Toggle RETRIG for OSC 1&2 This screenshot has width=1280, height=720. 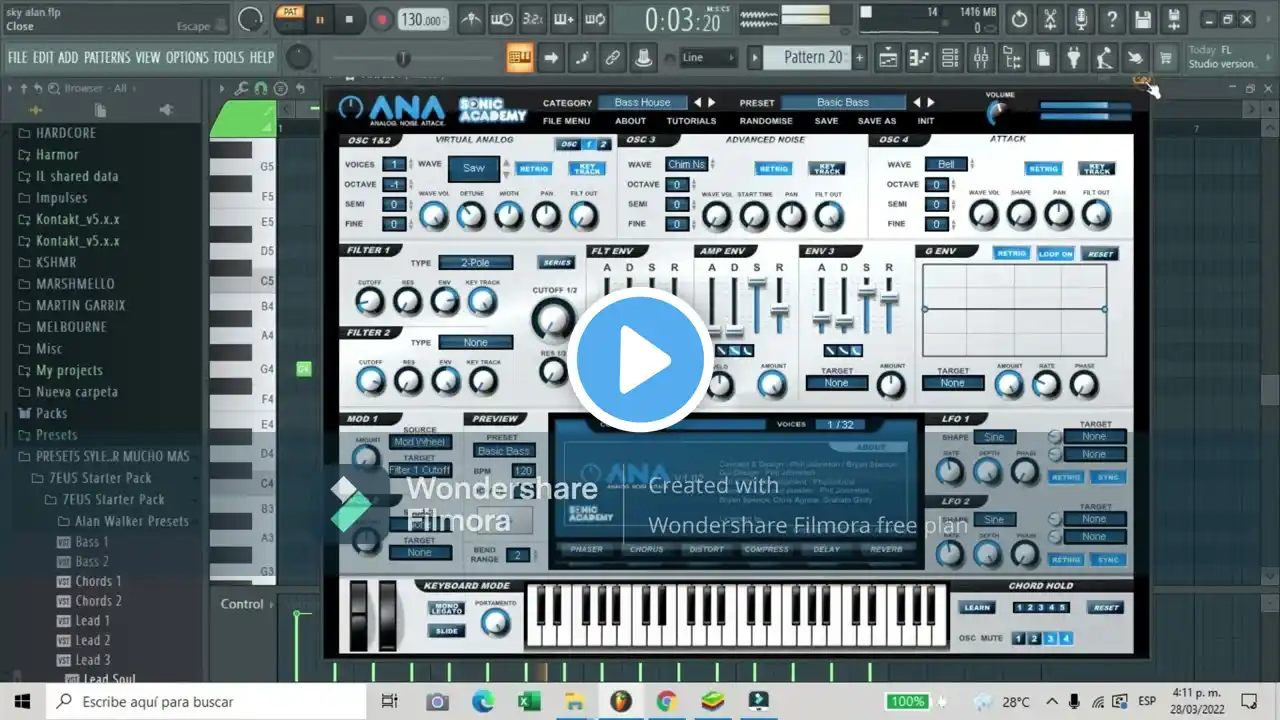[535, 169]
